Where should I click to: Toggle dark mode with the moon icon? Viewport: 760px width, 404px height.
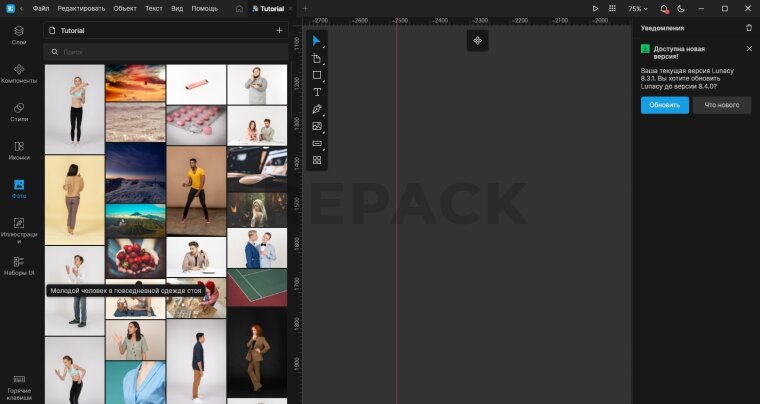[x=681, y=8]
